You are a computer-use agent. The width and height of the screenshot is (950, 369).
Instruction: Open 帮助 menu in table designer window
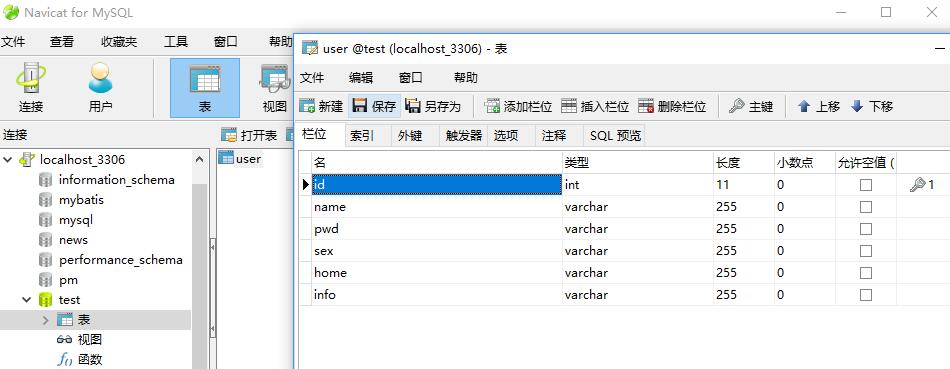click(466, 78)
